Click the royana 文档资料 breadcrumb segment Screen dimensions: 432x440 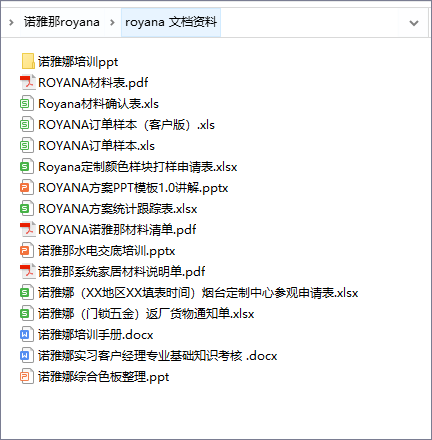click(171, 22)
